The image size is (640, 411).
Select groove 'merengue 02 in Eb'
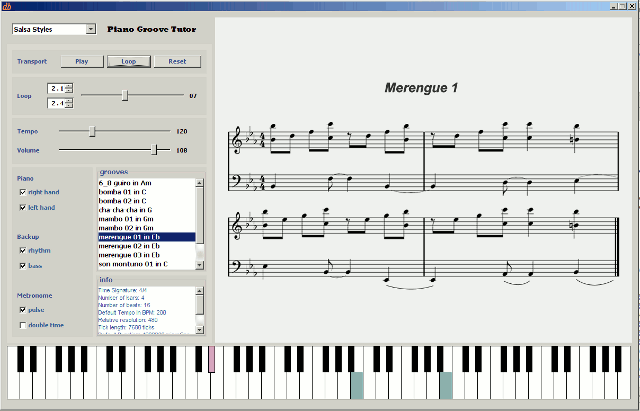147,246
